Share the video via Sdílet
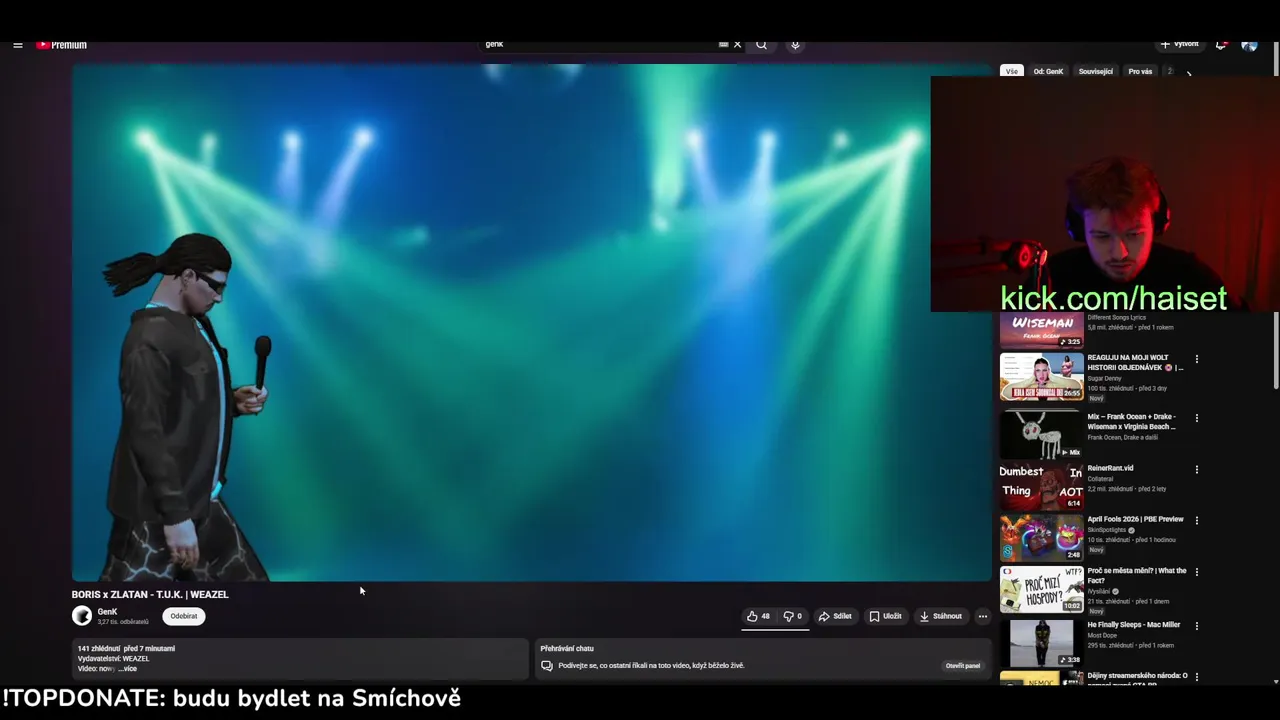 pos(835,616)
